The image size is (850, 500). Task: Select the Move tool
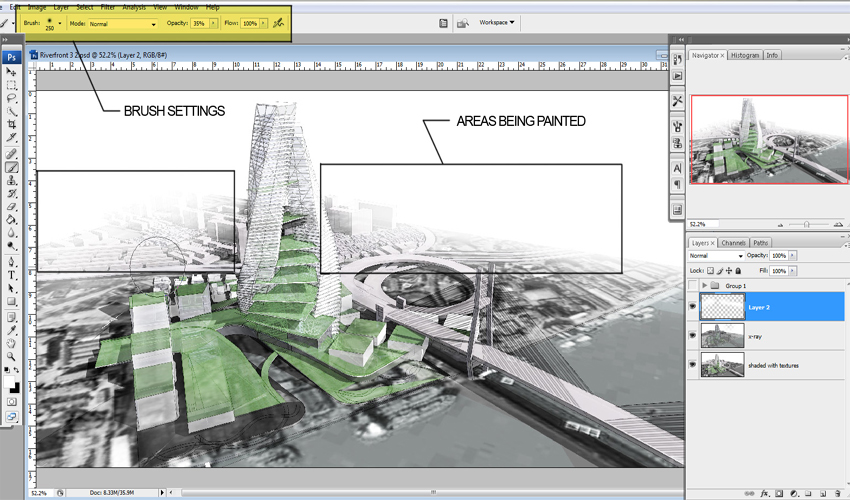11,72
